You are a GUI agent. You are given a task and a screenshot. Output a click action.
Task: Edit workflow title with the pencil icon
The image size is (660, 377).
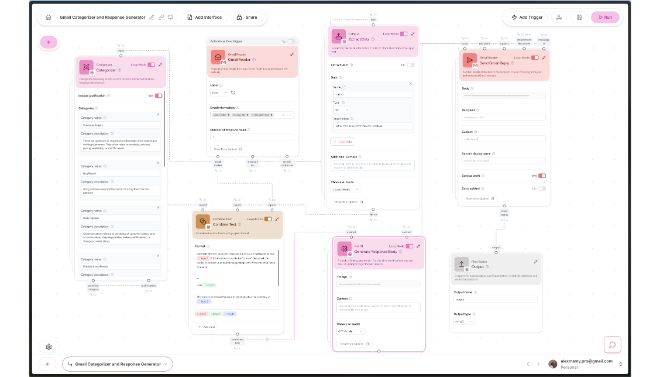152,17
